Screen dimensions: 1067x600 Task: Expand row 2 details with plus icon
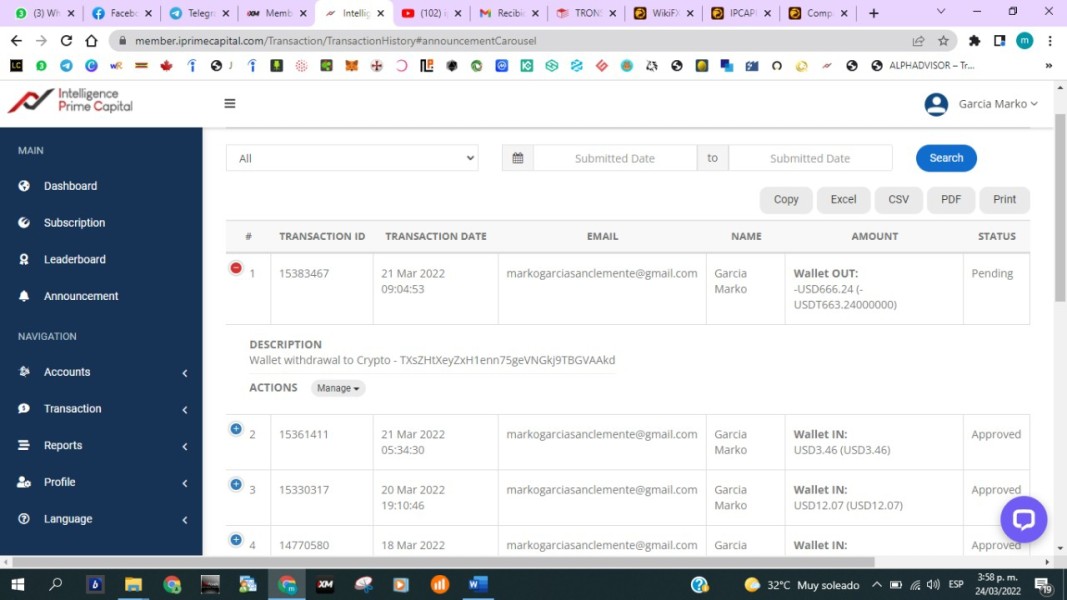[x=236, y=429]
